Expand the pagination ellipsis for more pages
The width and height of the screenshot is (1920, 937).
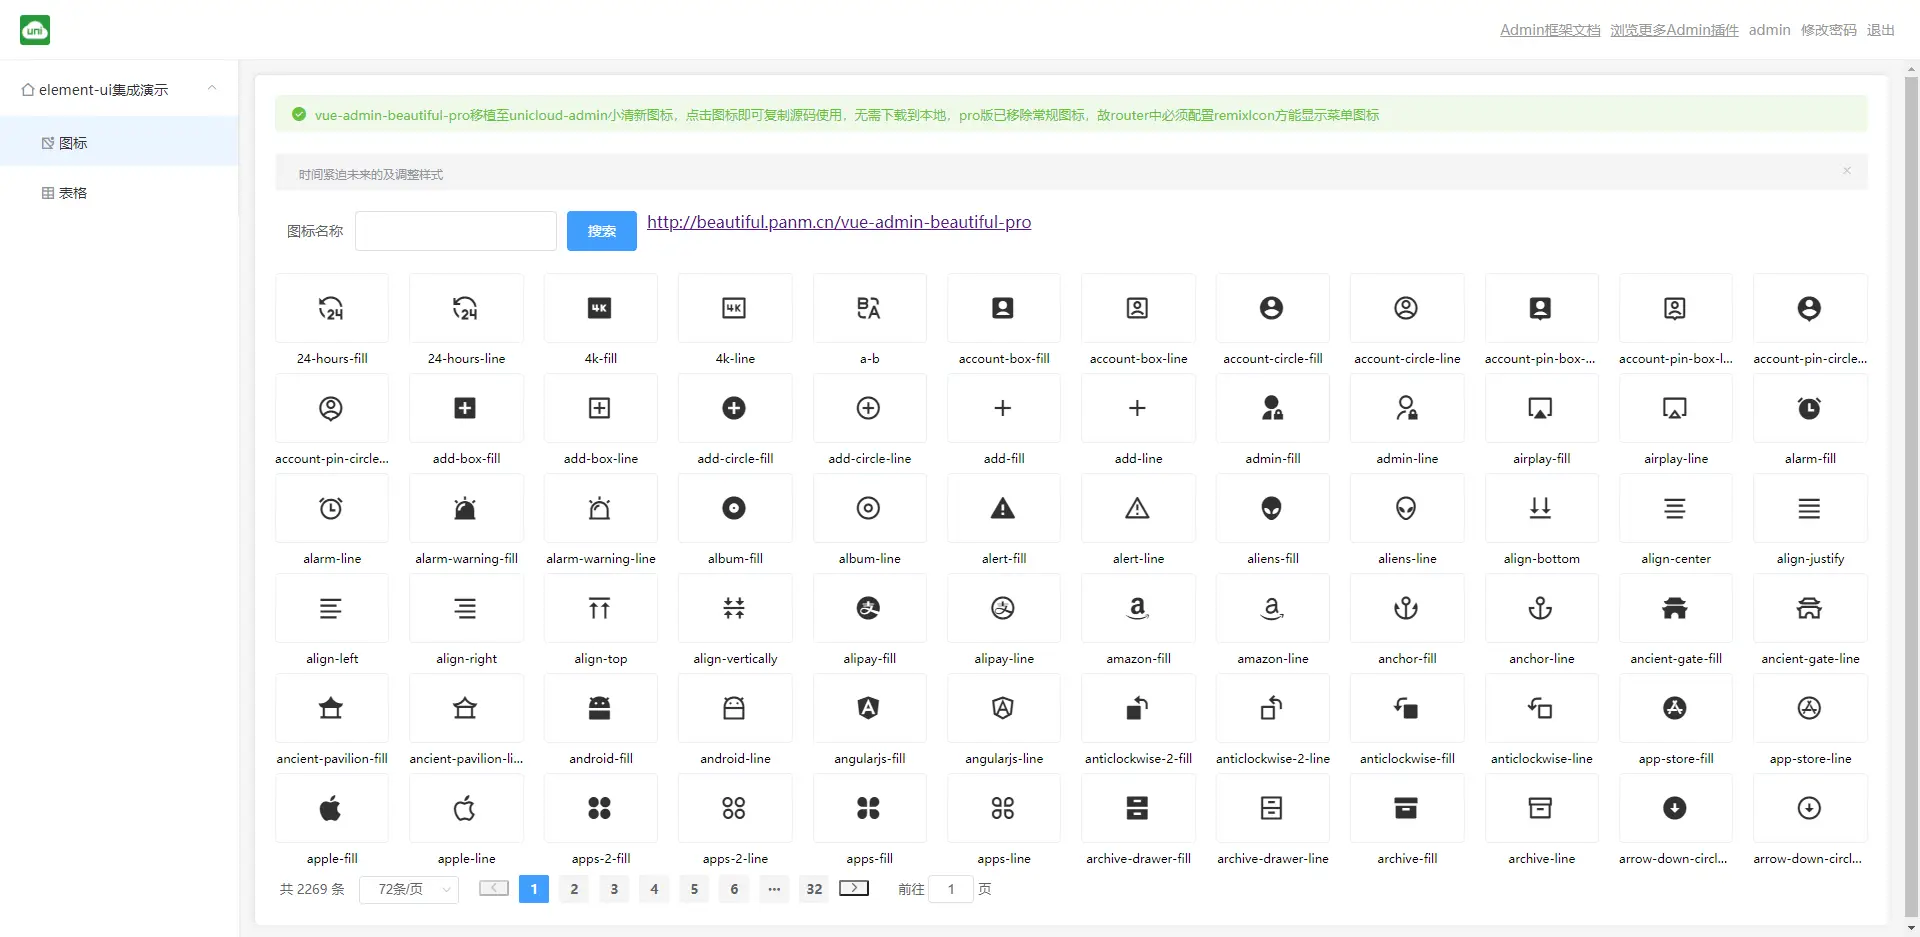pos(774,889)
